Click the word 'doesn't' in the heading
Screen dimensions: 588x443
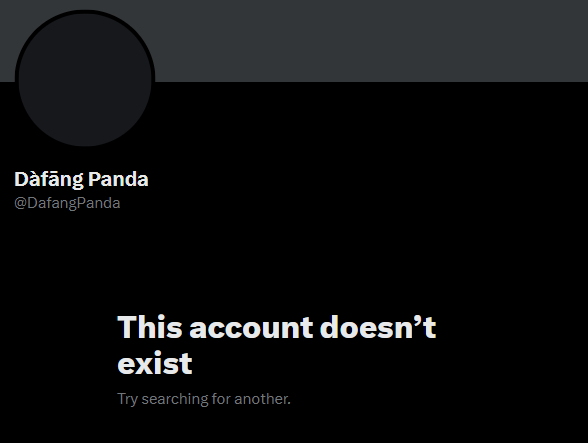pyautogui.click(x=378, y=326)
